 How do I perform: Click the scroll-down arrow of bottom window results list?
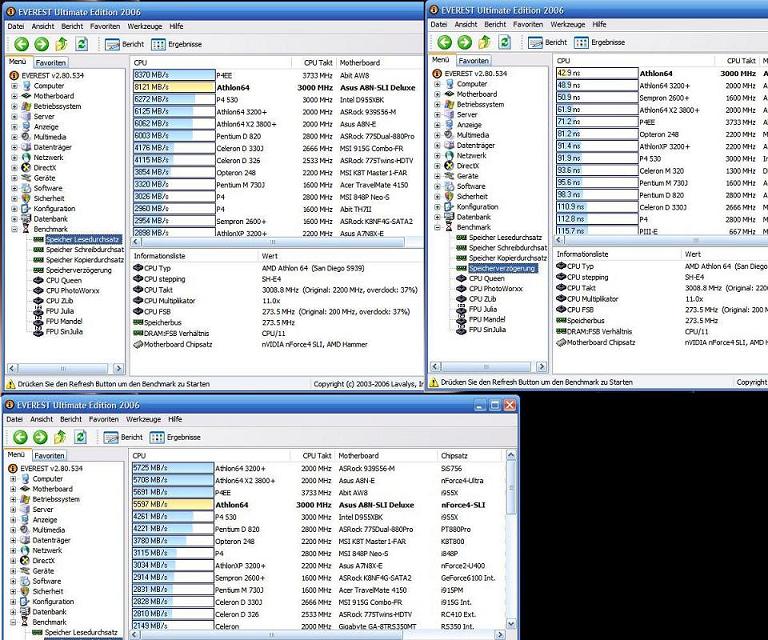[x=511, y=624]
